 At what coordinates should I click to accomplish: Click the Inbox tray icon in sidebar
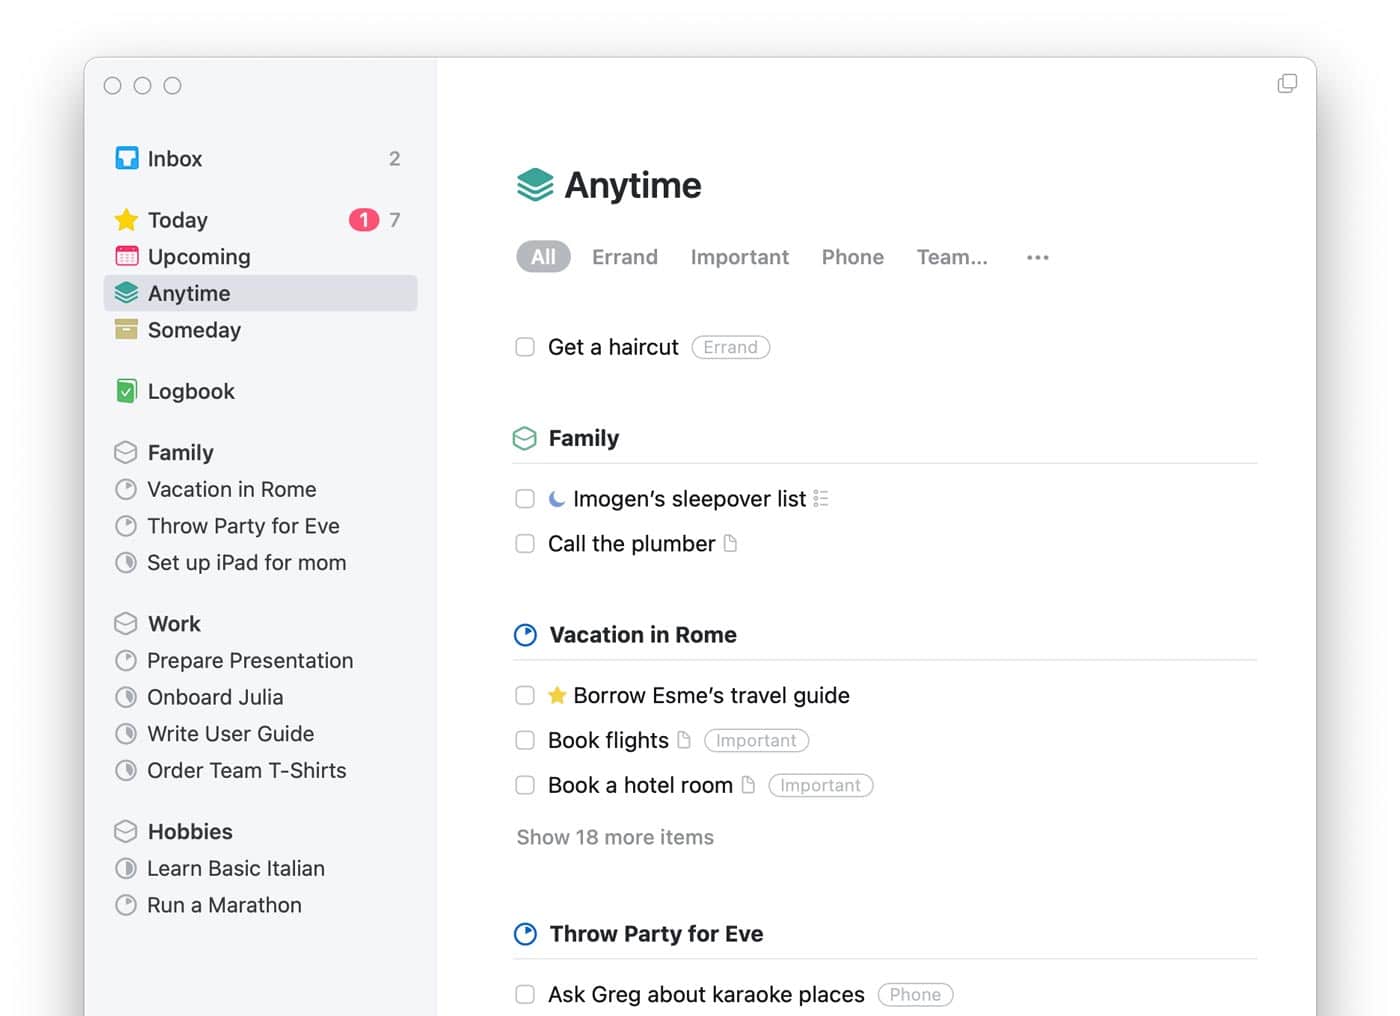click(x=126, y=158)
